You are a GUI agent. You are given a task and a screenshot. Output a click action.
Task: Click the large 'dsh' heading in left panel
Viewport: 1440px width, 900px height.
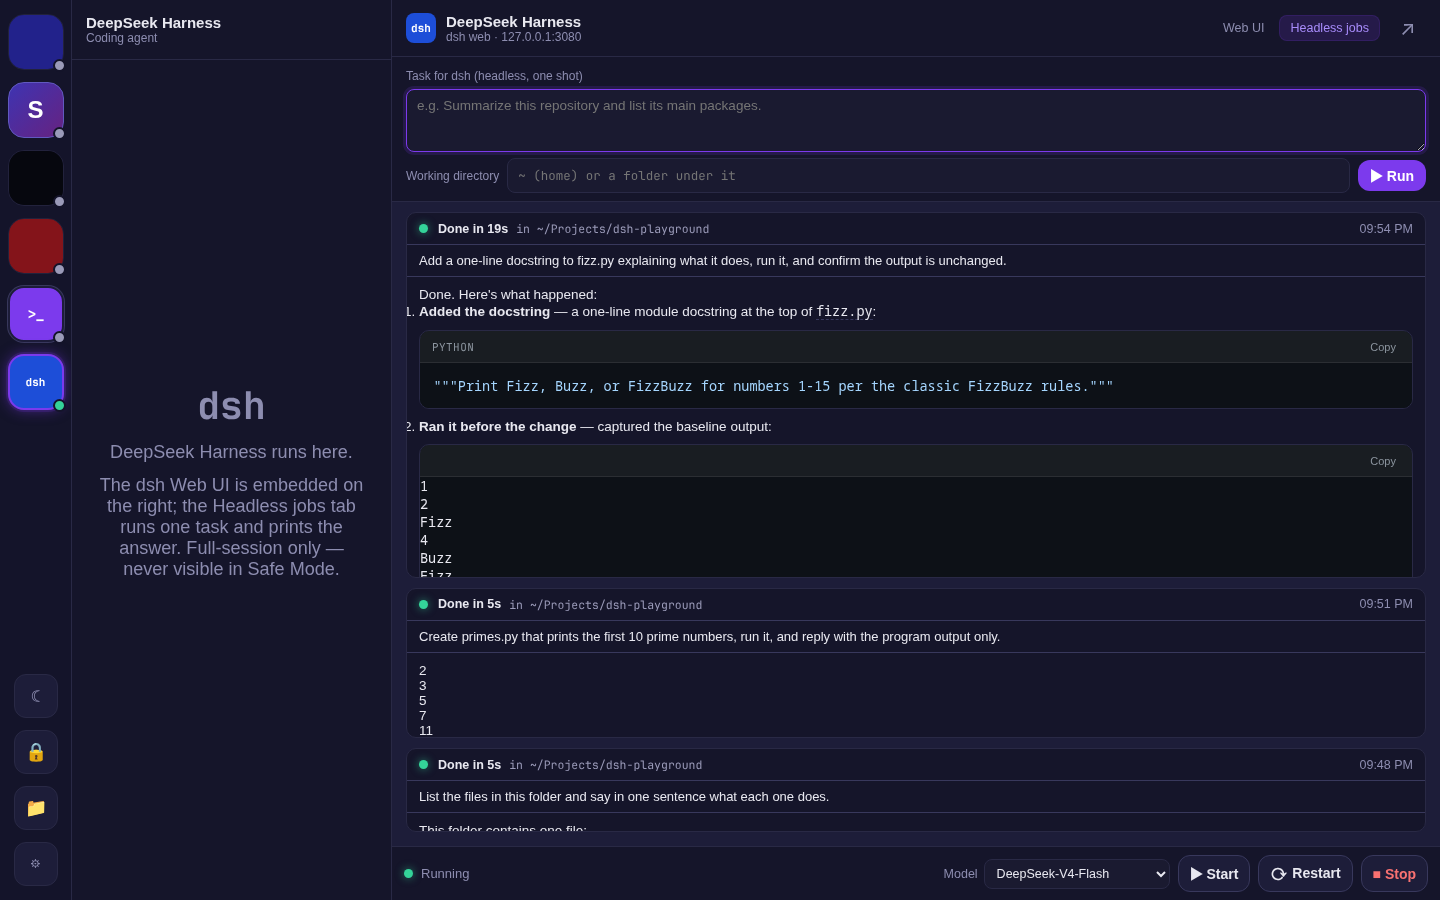click(231, 407)
